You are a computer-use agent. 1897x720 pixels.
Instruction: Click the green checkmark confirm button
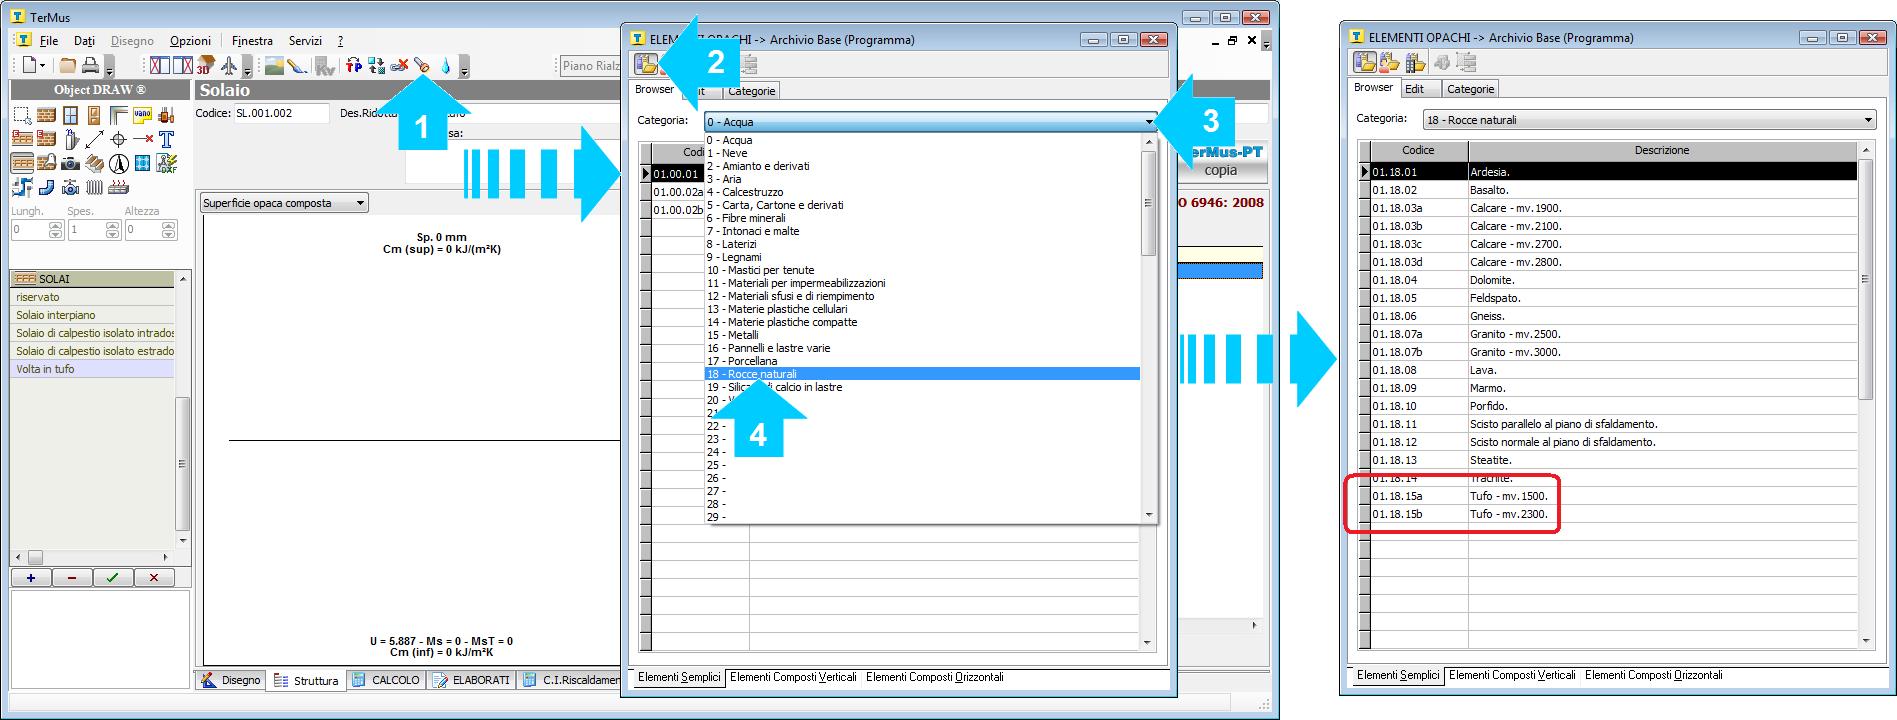pyautogui.click(x=112, y=578)
